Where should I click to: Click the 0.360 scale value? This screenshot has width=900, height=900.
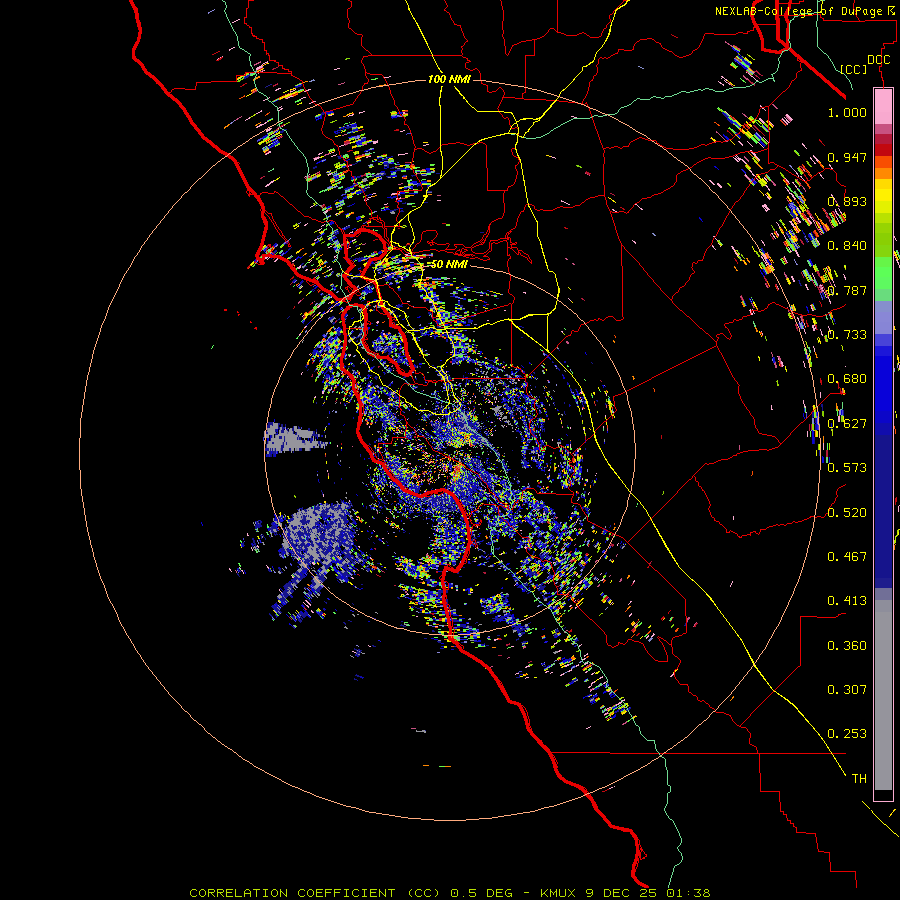click(x=847, y=646)
